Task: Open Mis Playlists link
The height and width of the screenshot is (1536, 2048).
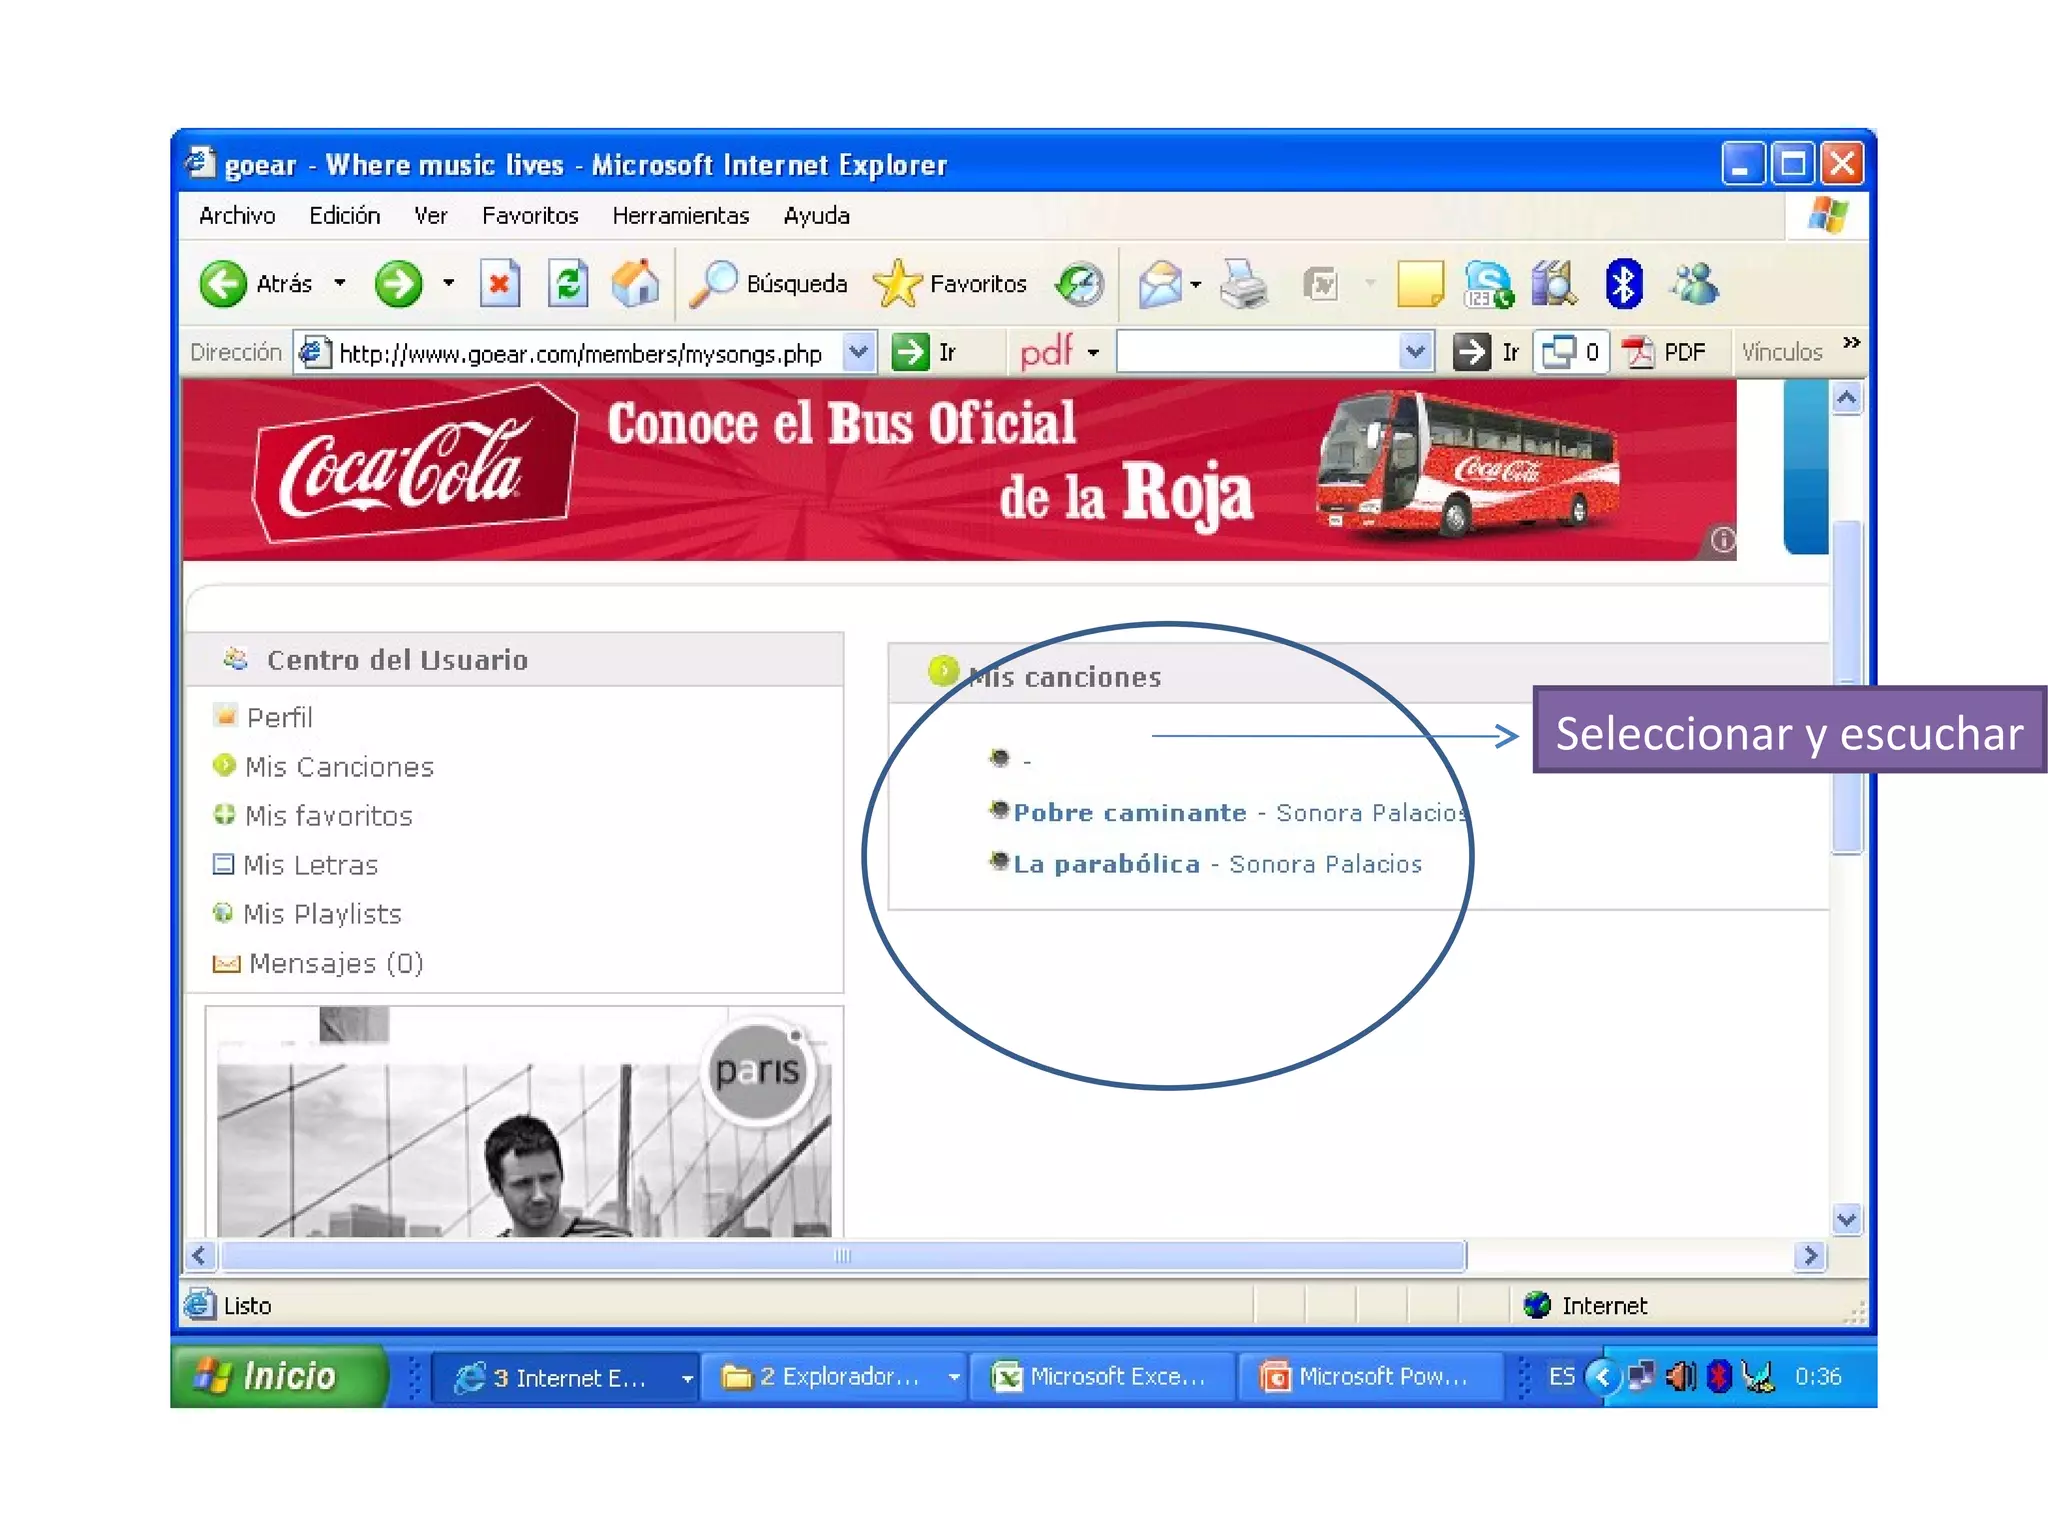Action: tap(322, 914)
